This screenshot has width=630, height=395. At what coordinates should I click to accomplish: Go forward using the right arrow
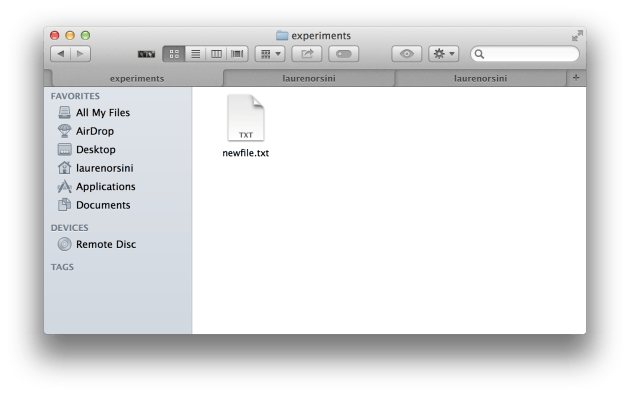coord(80,54)
